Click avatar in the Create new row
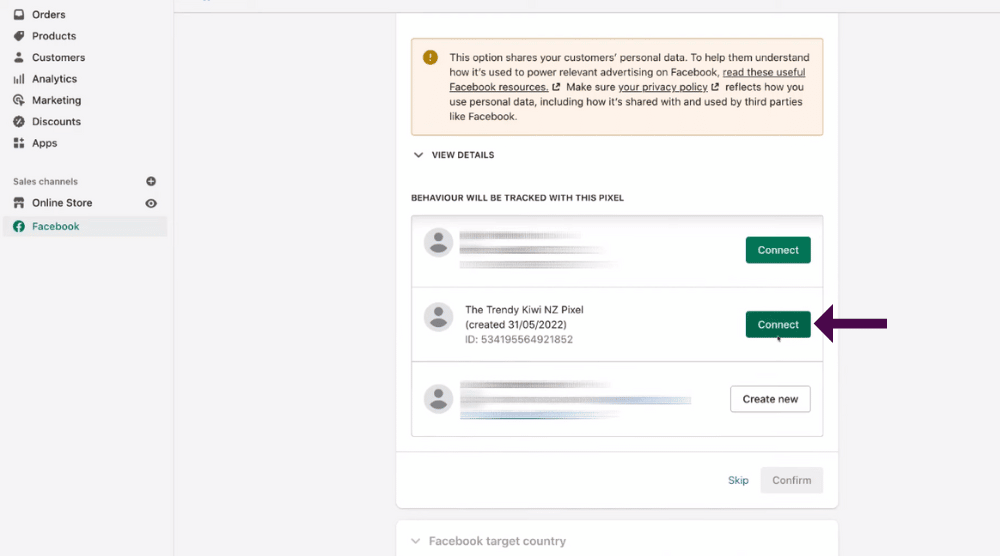This screenshot has height=556, width=1000. click(439, 399)
